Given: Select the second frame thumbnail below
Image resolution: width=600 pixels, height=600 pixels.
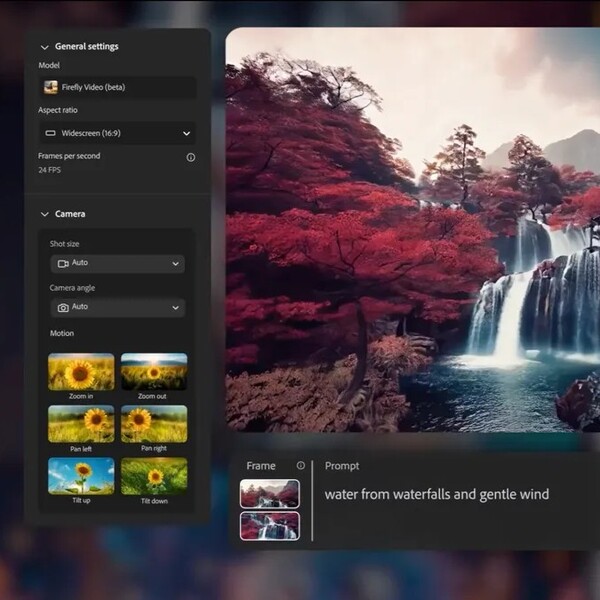Looking at the screenshot, I should tap(270, 526).
